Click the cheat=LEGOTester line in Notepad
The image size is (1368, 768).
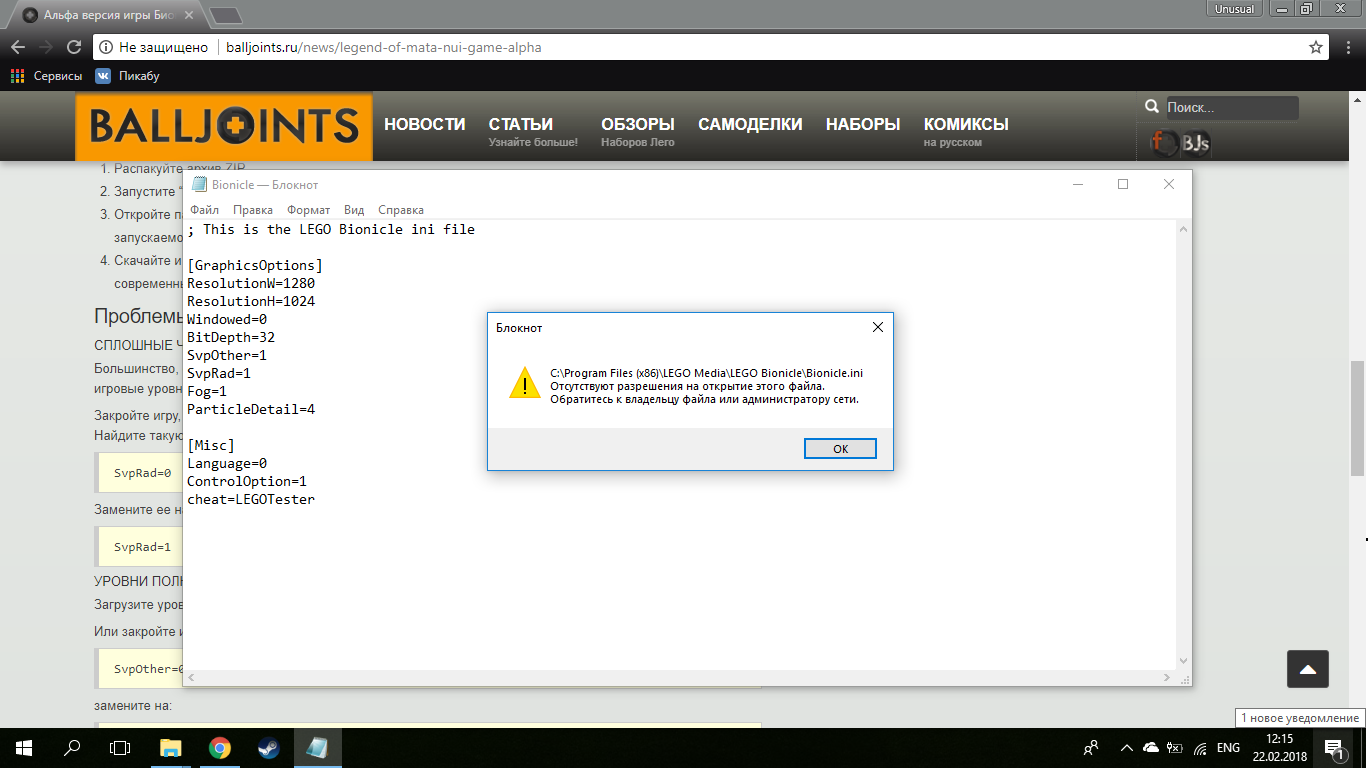pos(251,499)
